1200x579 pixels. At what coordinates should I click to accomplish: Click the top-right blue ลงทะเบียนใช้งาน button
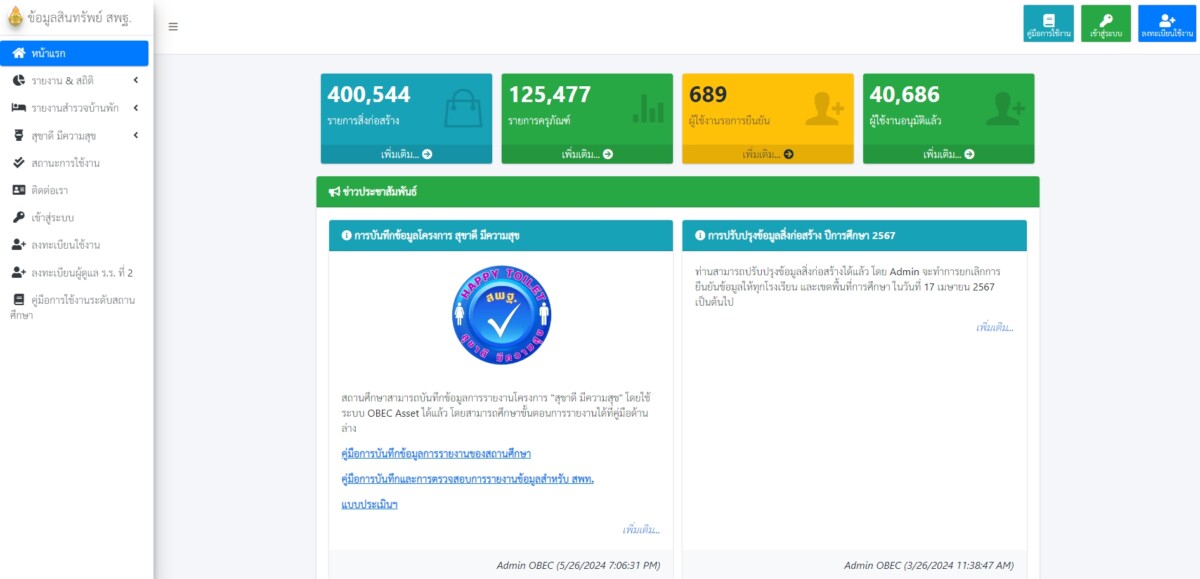[x=1167, y=24]
